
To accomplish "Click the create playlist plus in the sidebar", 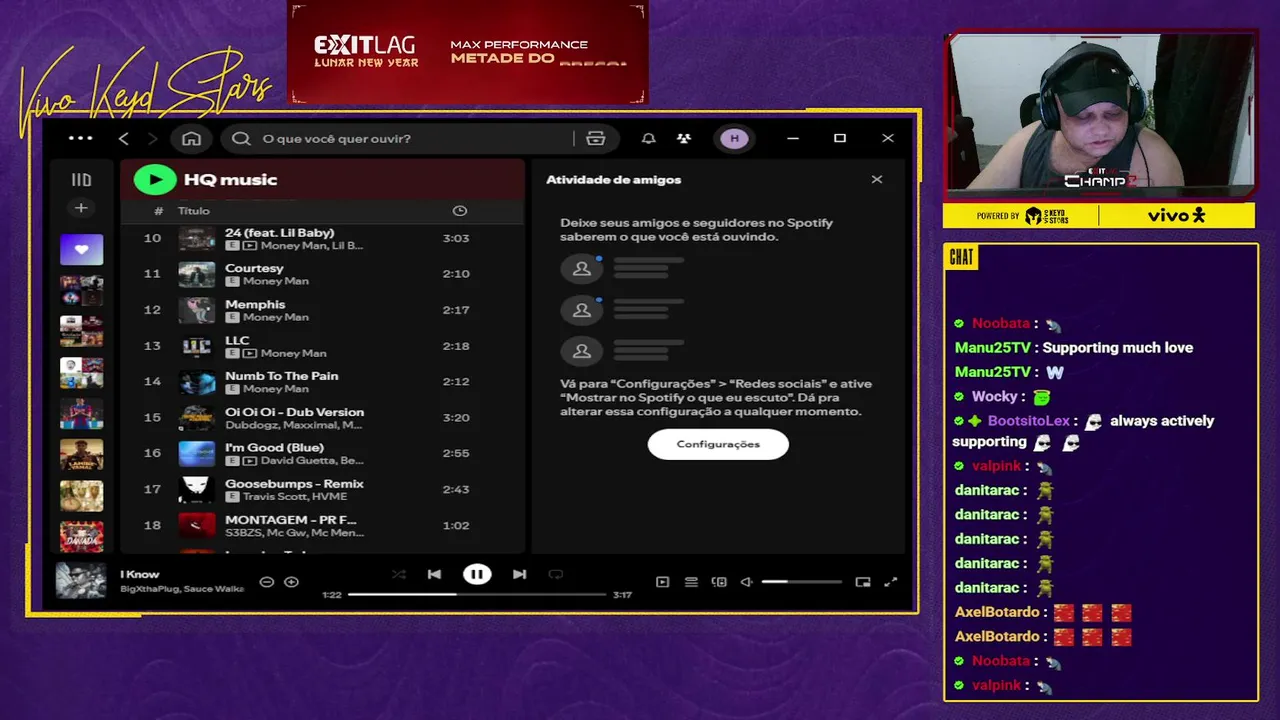I will (81, 208).
